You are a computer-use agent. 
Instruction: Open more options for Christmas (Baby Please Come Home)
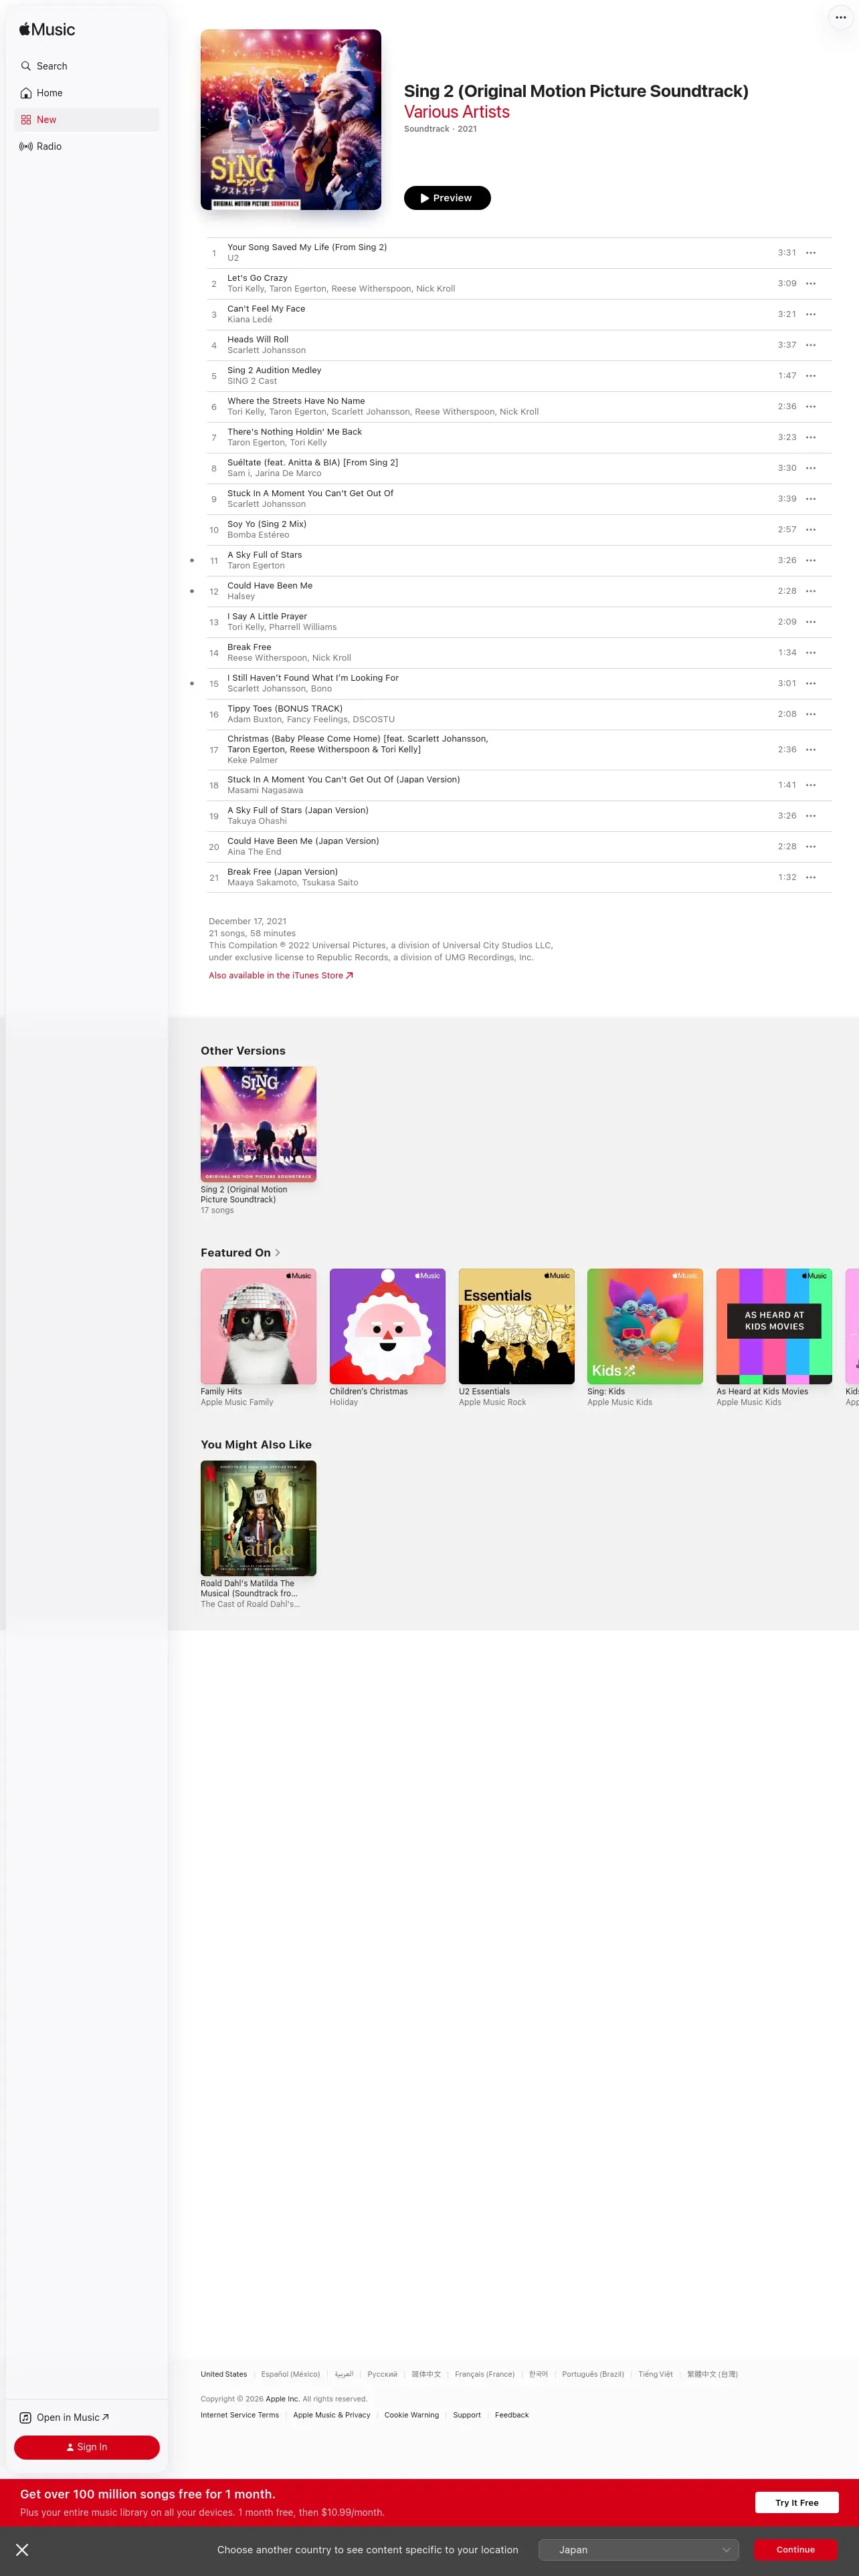811,750
